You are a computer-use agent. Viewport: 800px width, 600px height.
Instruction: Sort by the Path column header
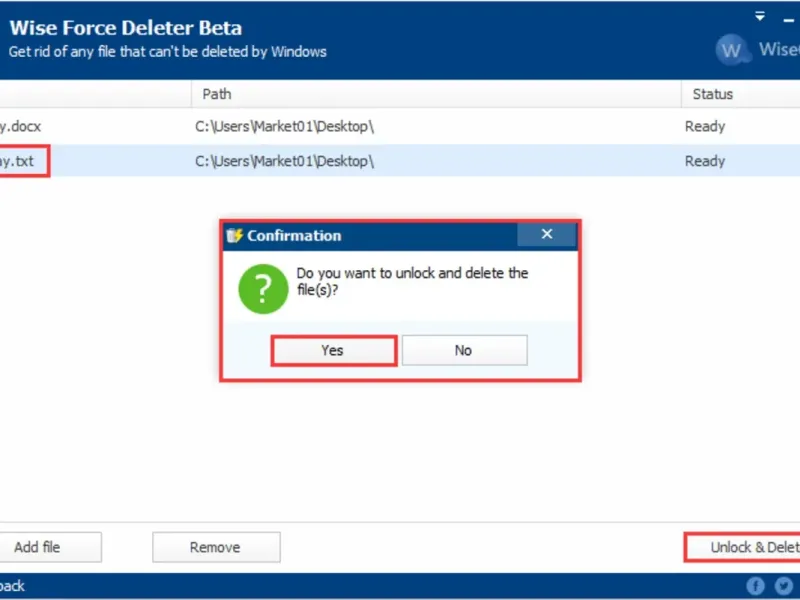tap(217, 94)
